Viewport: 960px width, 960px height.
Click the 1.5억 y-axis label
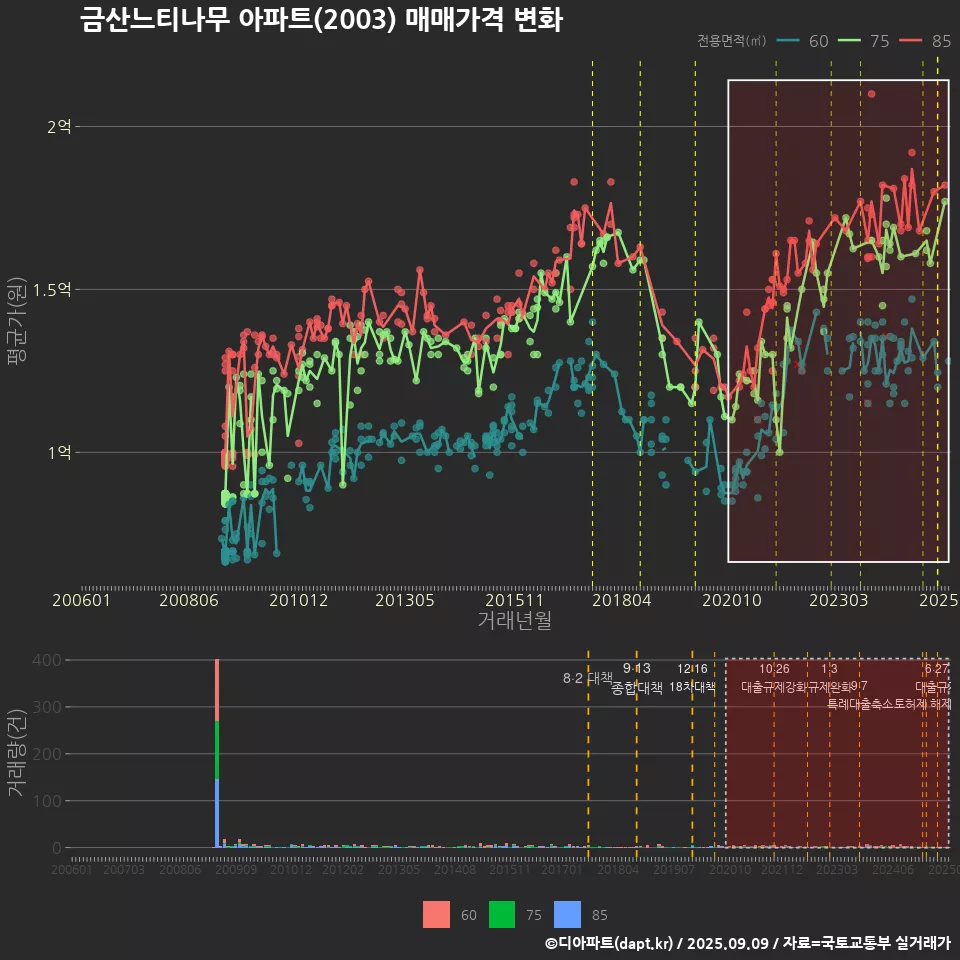(52, 290)
